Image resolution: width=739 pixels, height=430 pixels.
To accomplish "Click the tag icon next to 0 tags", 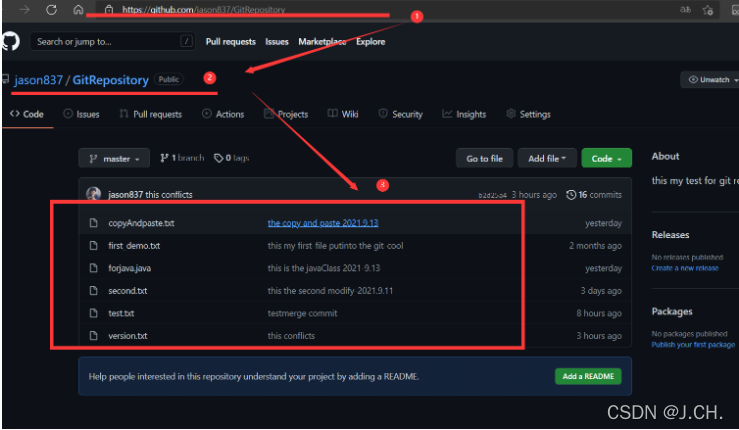I will point(218,158).
